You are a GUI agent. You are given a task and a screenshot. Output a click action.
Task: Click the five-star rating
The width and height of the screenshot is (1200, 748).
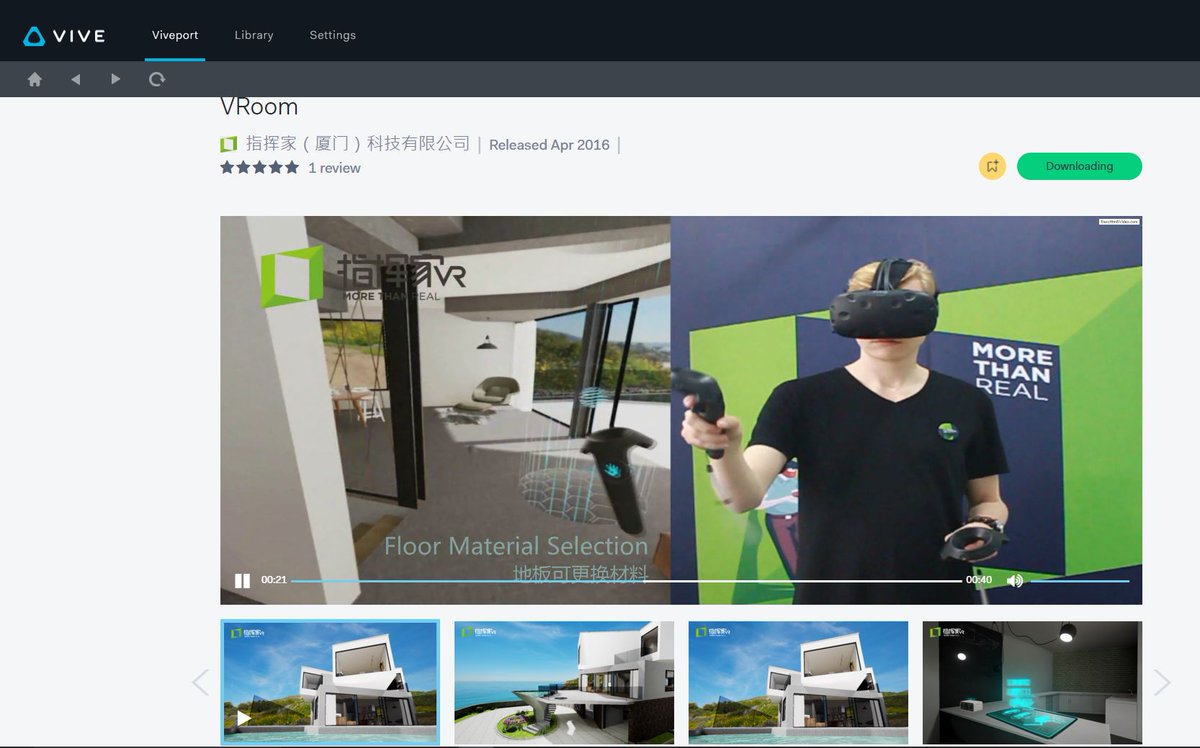(260, 168)
